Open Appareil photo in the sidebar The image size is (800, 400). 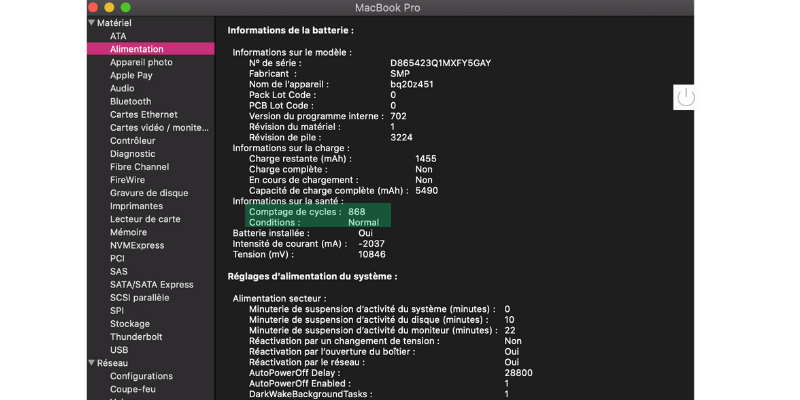[141, 62]
